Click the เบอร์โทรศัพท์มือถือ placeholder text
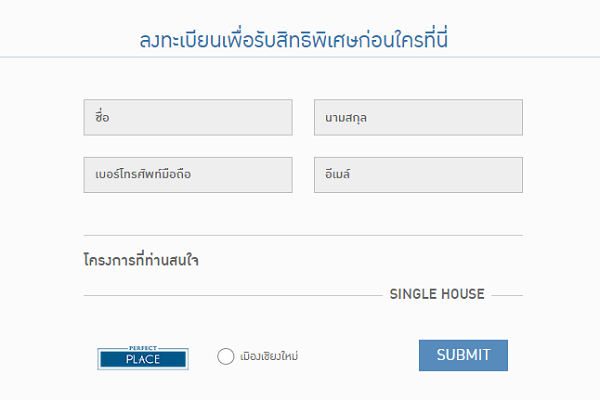 (x=143, y=174)
